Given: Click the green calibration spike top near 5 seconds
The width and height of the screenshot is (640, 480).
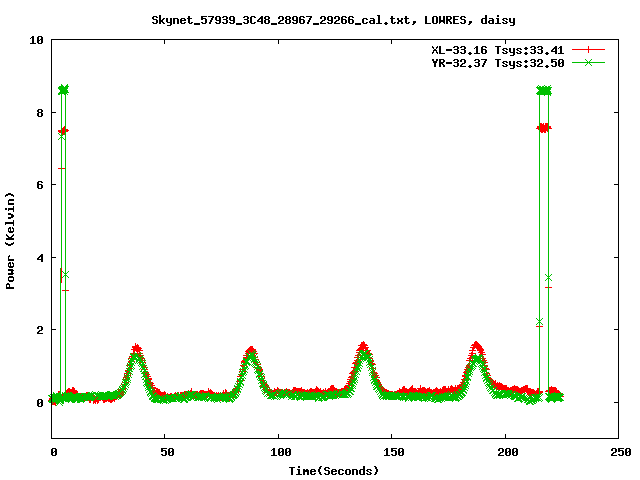Looking at the screenshot, I should (x=64, y=90).
